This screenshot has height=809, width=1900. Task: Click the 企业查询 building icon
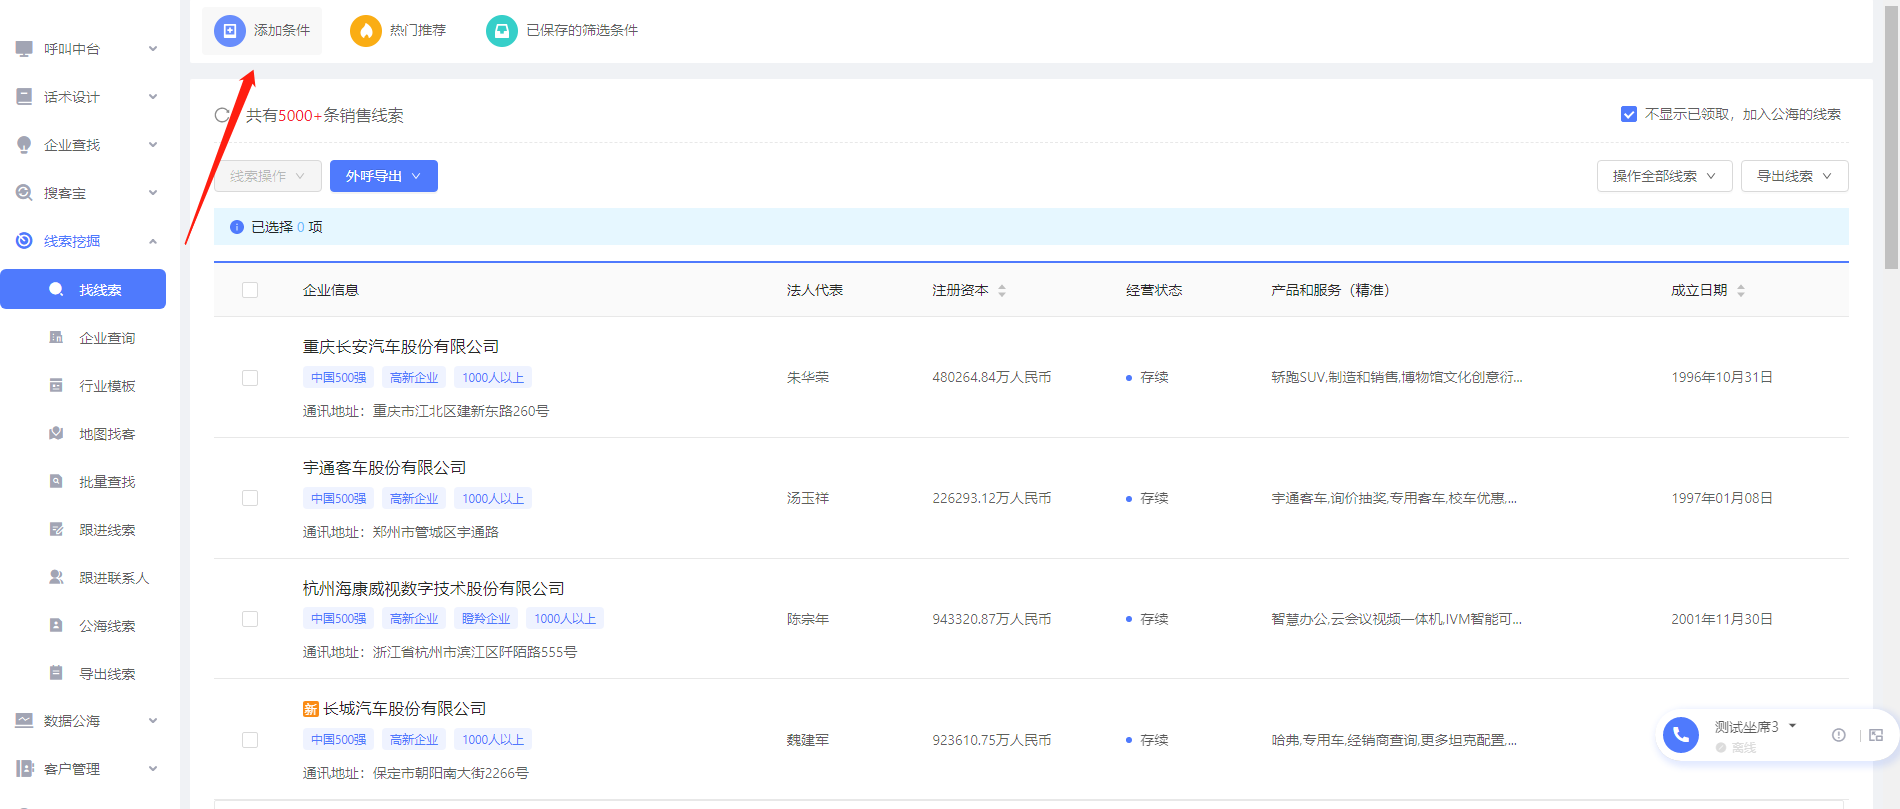click(x=56, y=337)
